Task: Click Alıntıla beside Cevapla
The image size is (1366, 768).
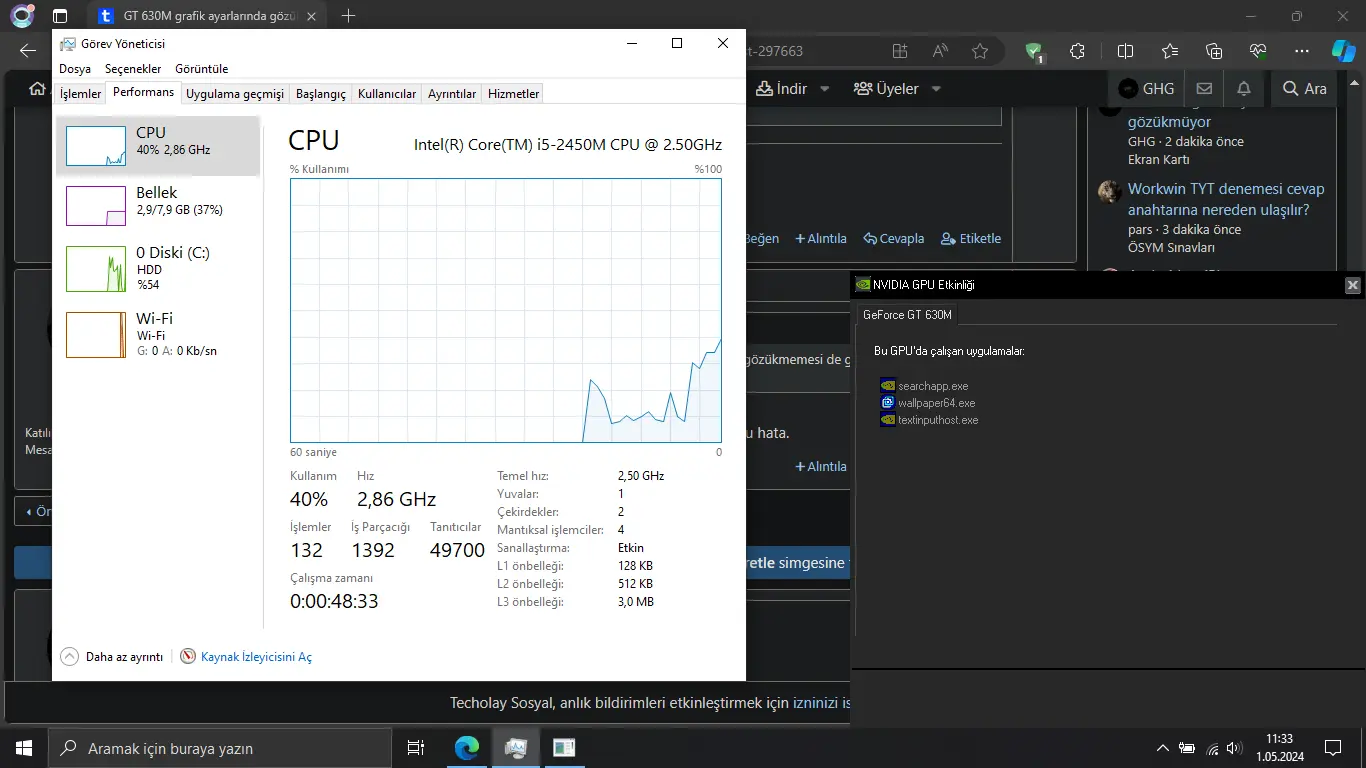Action: tap(821, 239)
